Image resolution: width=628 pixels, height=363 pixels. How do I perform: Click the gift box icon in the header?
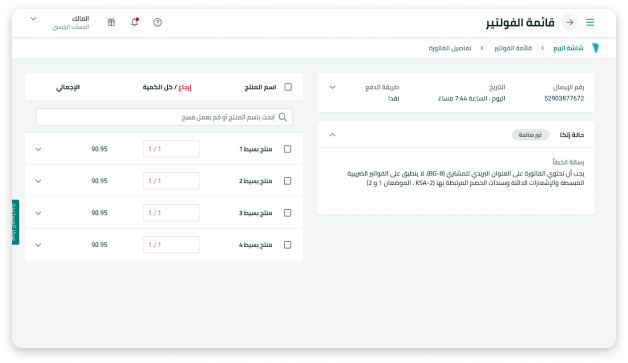point(111,22)
